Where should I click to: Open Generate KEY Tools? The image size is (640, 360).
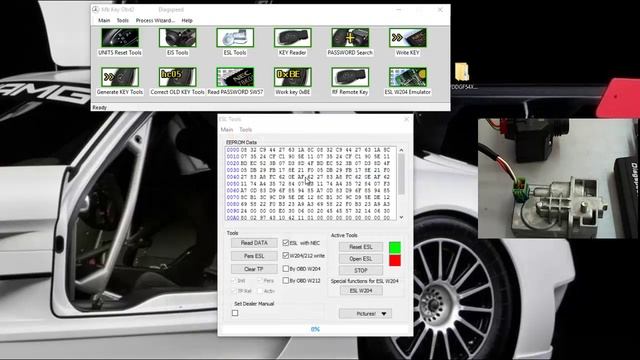[x=120, y=77]
